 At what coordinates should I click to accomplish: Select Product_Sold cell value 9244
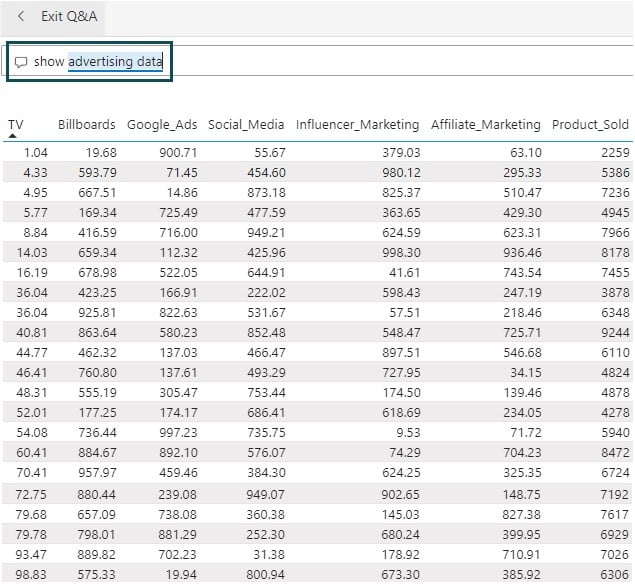coord(615,333)
